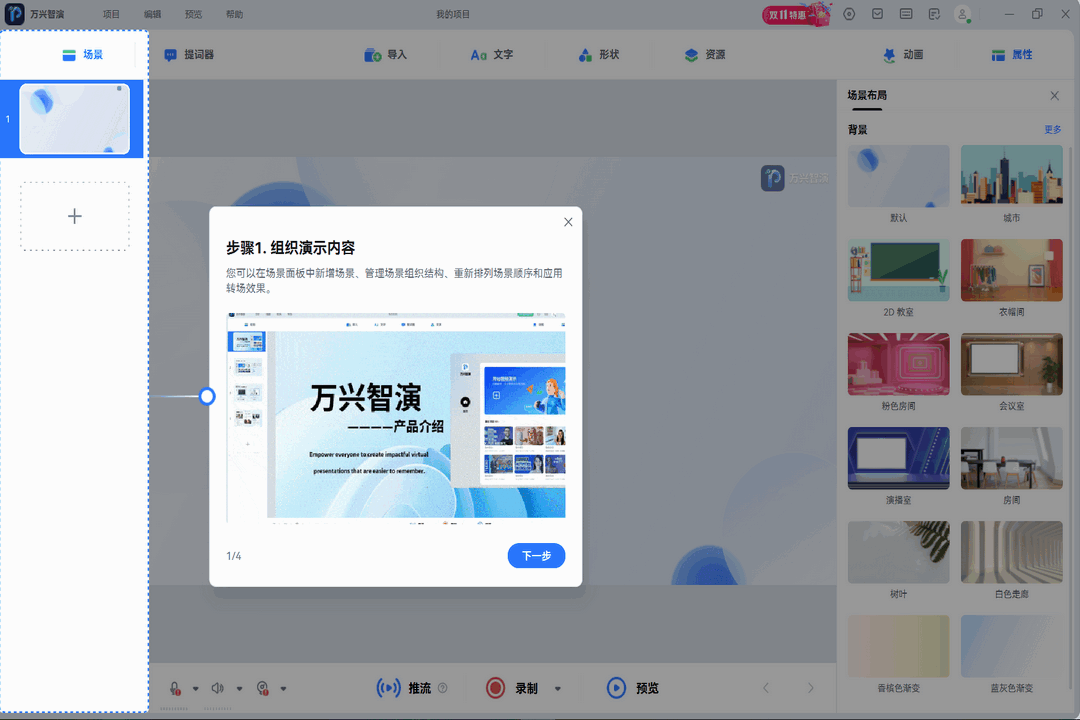Select the 形状 shapes tool
This screenshot has height=720, width=1080.
(599, 54)
